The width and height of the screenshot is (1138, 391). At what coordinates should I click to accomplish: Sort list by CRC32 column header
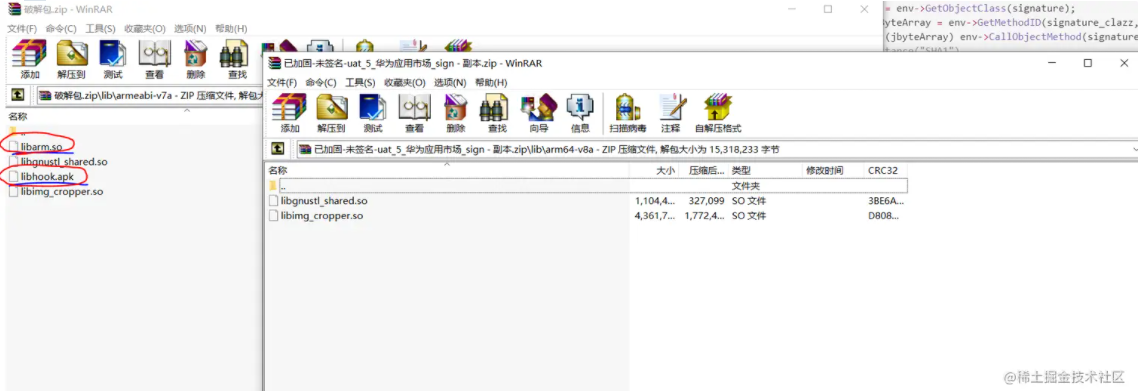click(x=883, y=170)
